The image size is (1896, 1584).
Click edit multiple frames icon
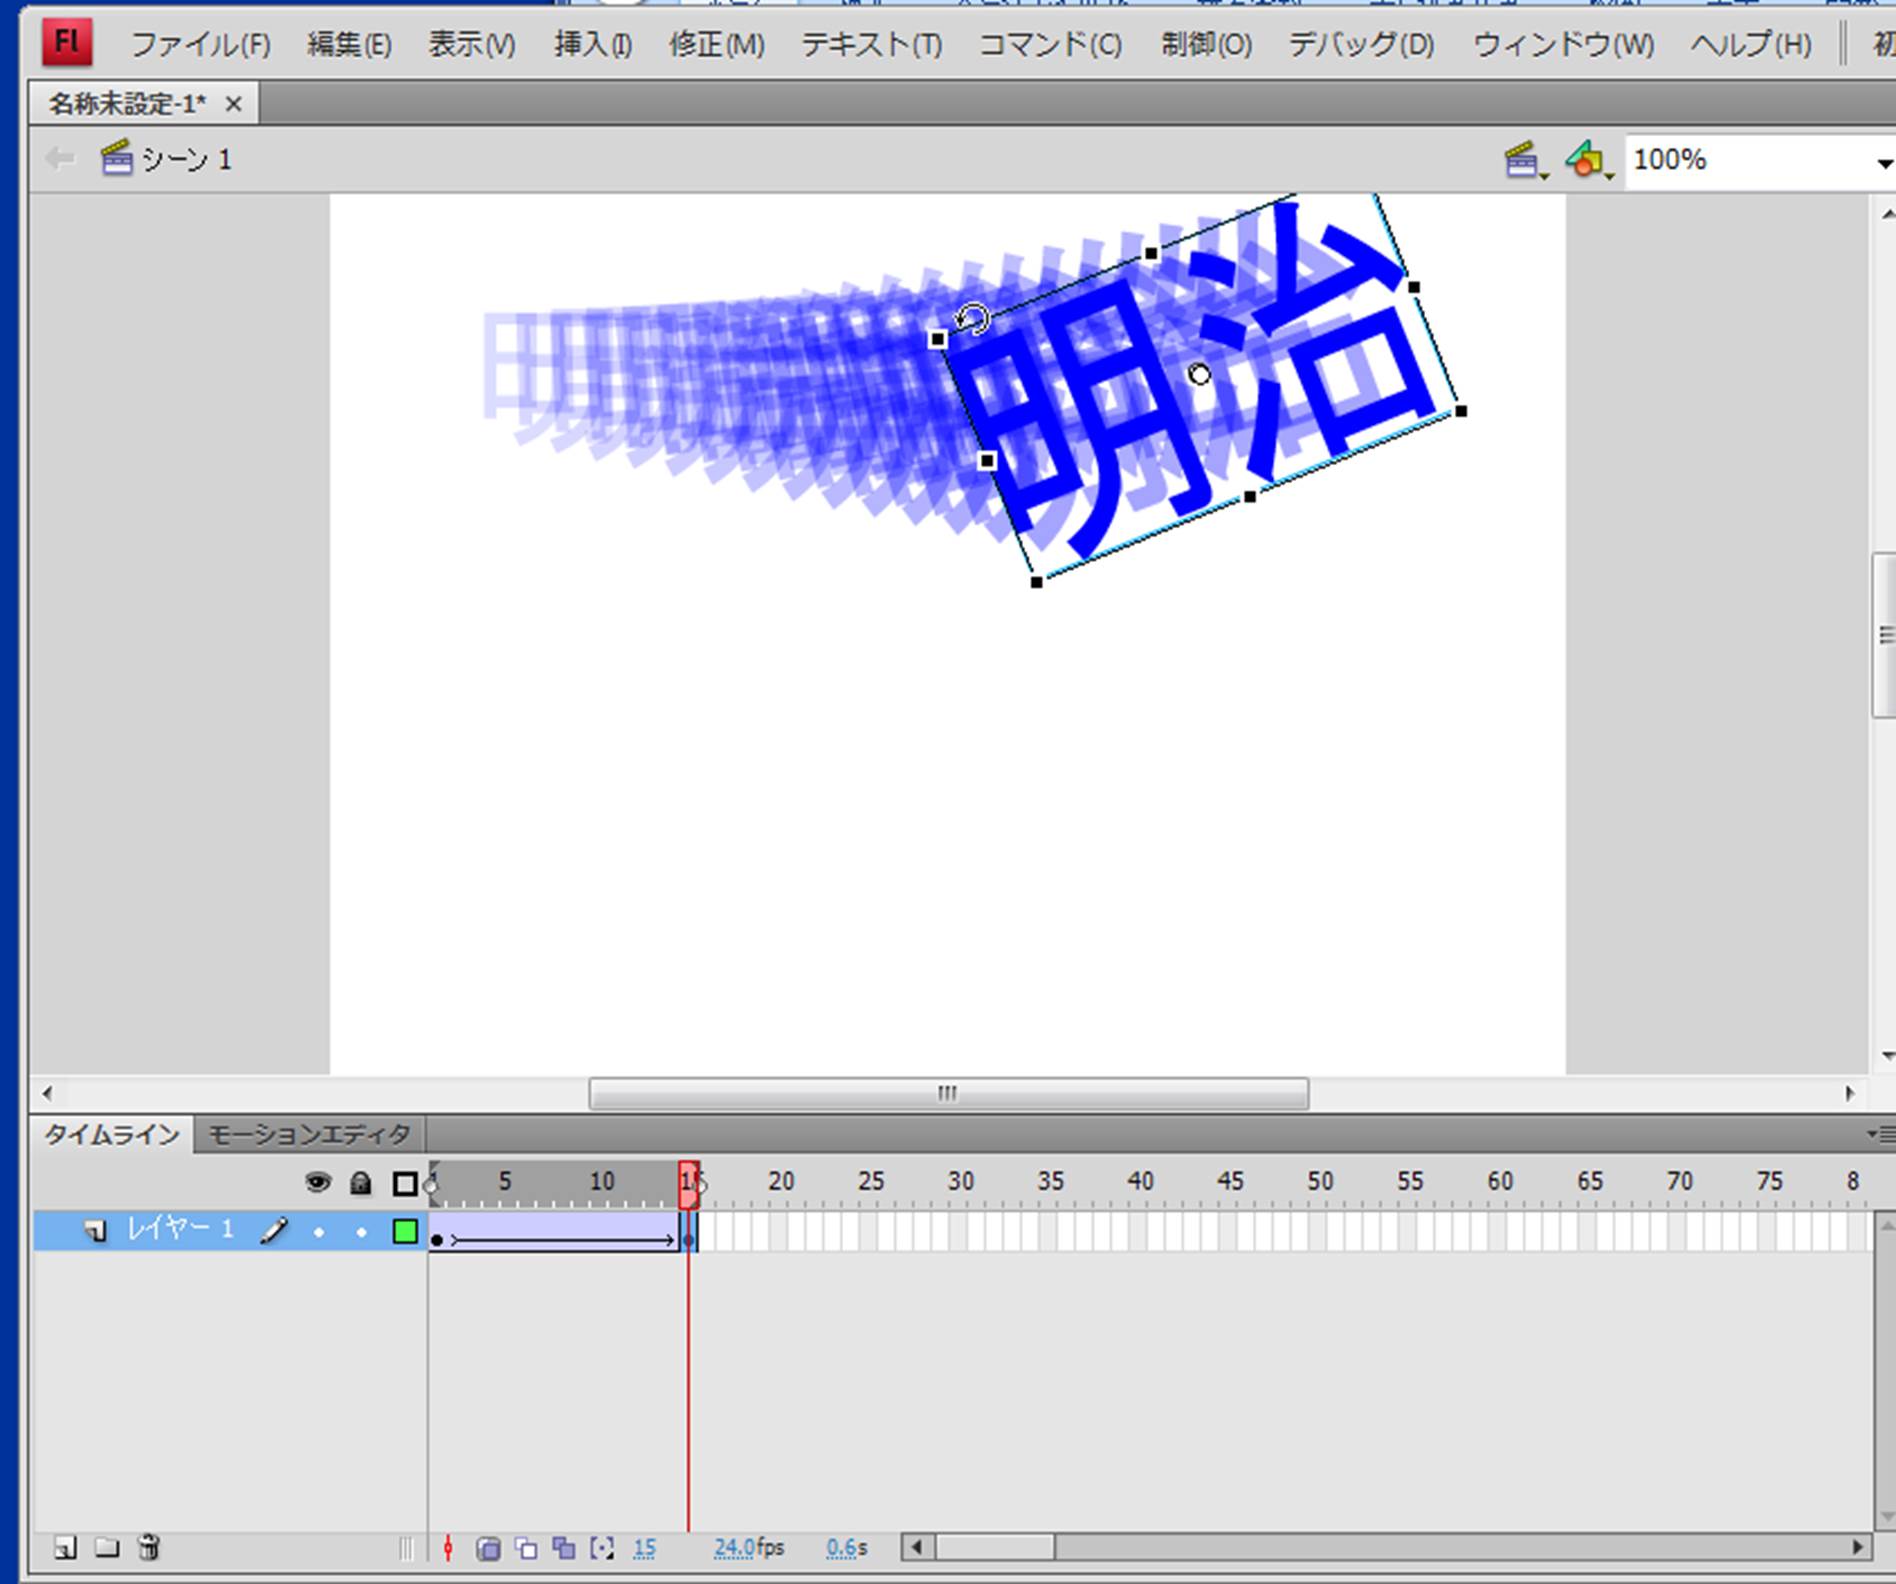pyautogui.click(x=564, y=1549)
